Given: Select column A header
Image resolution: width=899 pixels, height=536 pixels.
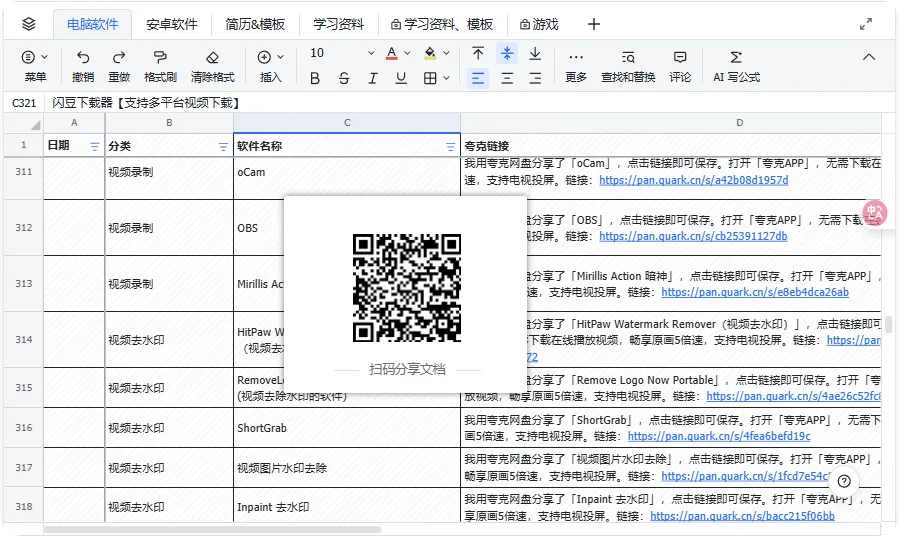Looking at the screenshot, I should (x=74, y=123).
